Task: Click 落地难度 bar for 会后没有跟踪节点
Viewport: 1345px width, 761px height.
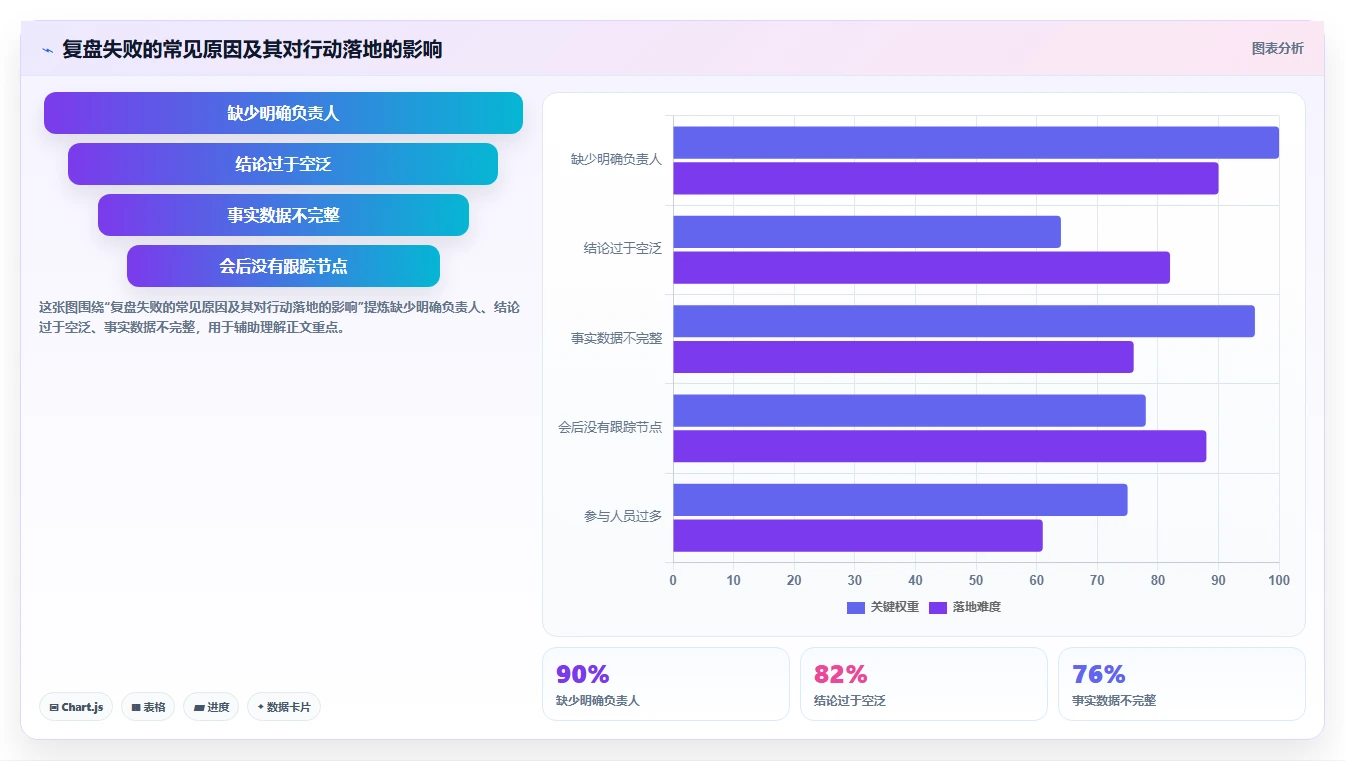Action: coord(940,446)
